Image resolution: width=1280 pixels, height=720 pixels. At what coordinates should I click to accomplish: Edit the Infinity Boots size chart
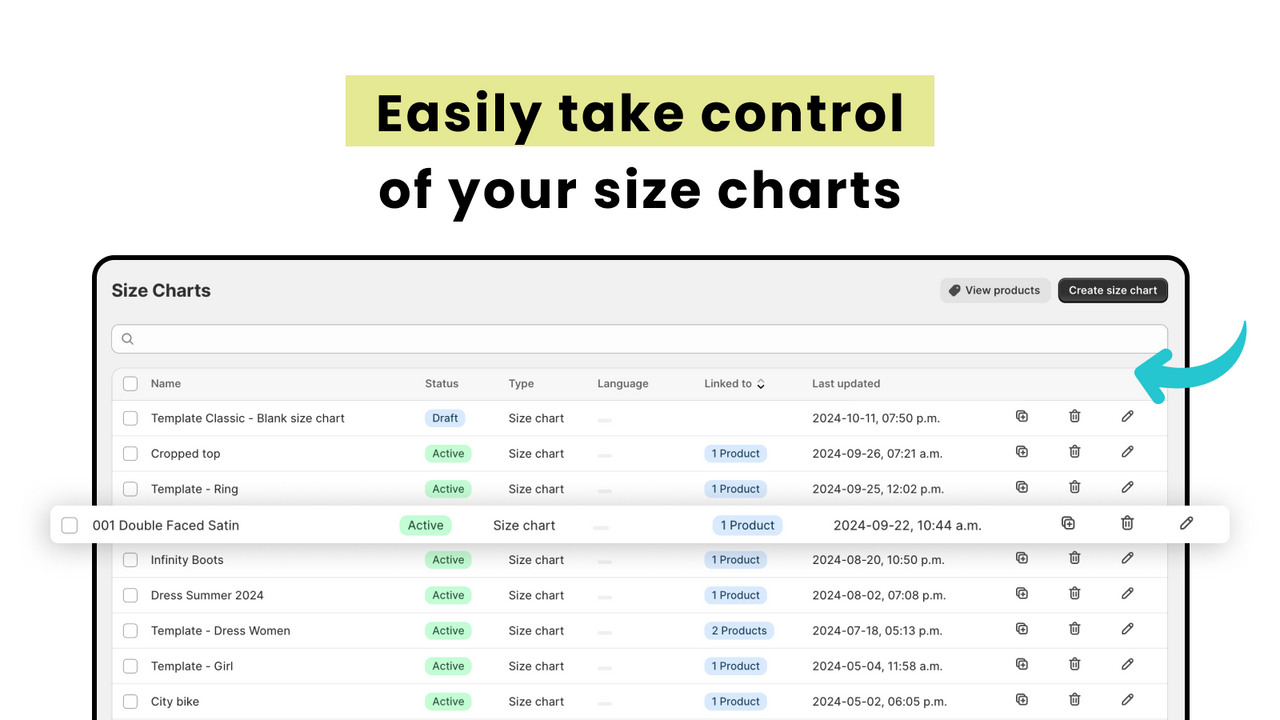click(1127, 558)
